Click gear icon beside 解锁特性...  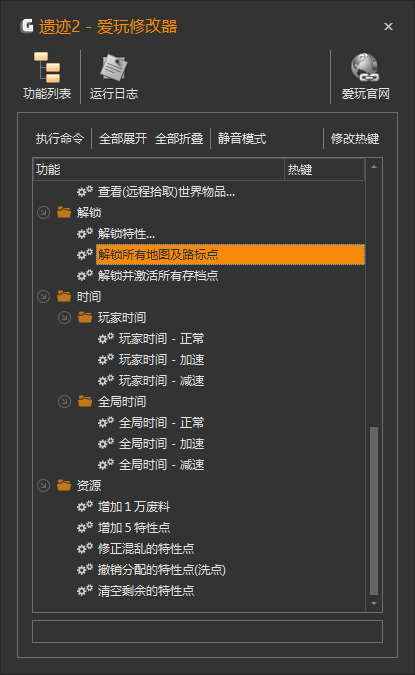85,233
